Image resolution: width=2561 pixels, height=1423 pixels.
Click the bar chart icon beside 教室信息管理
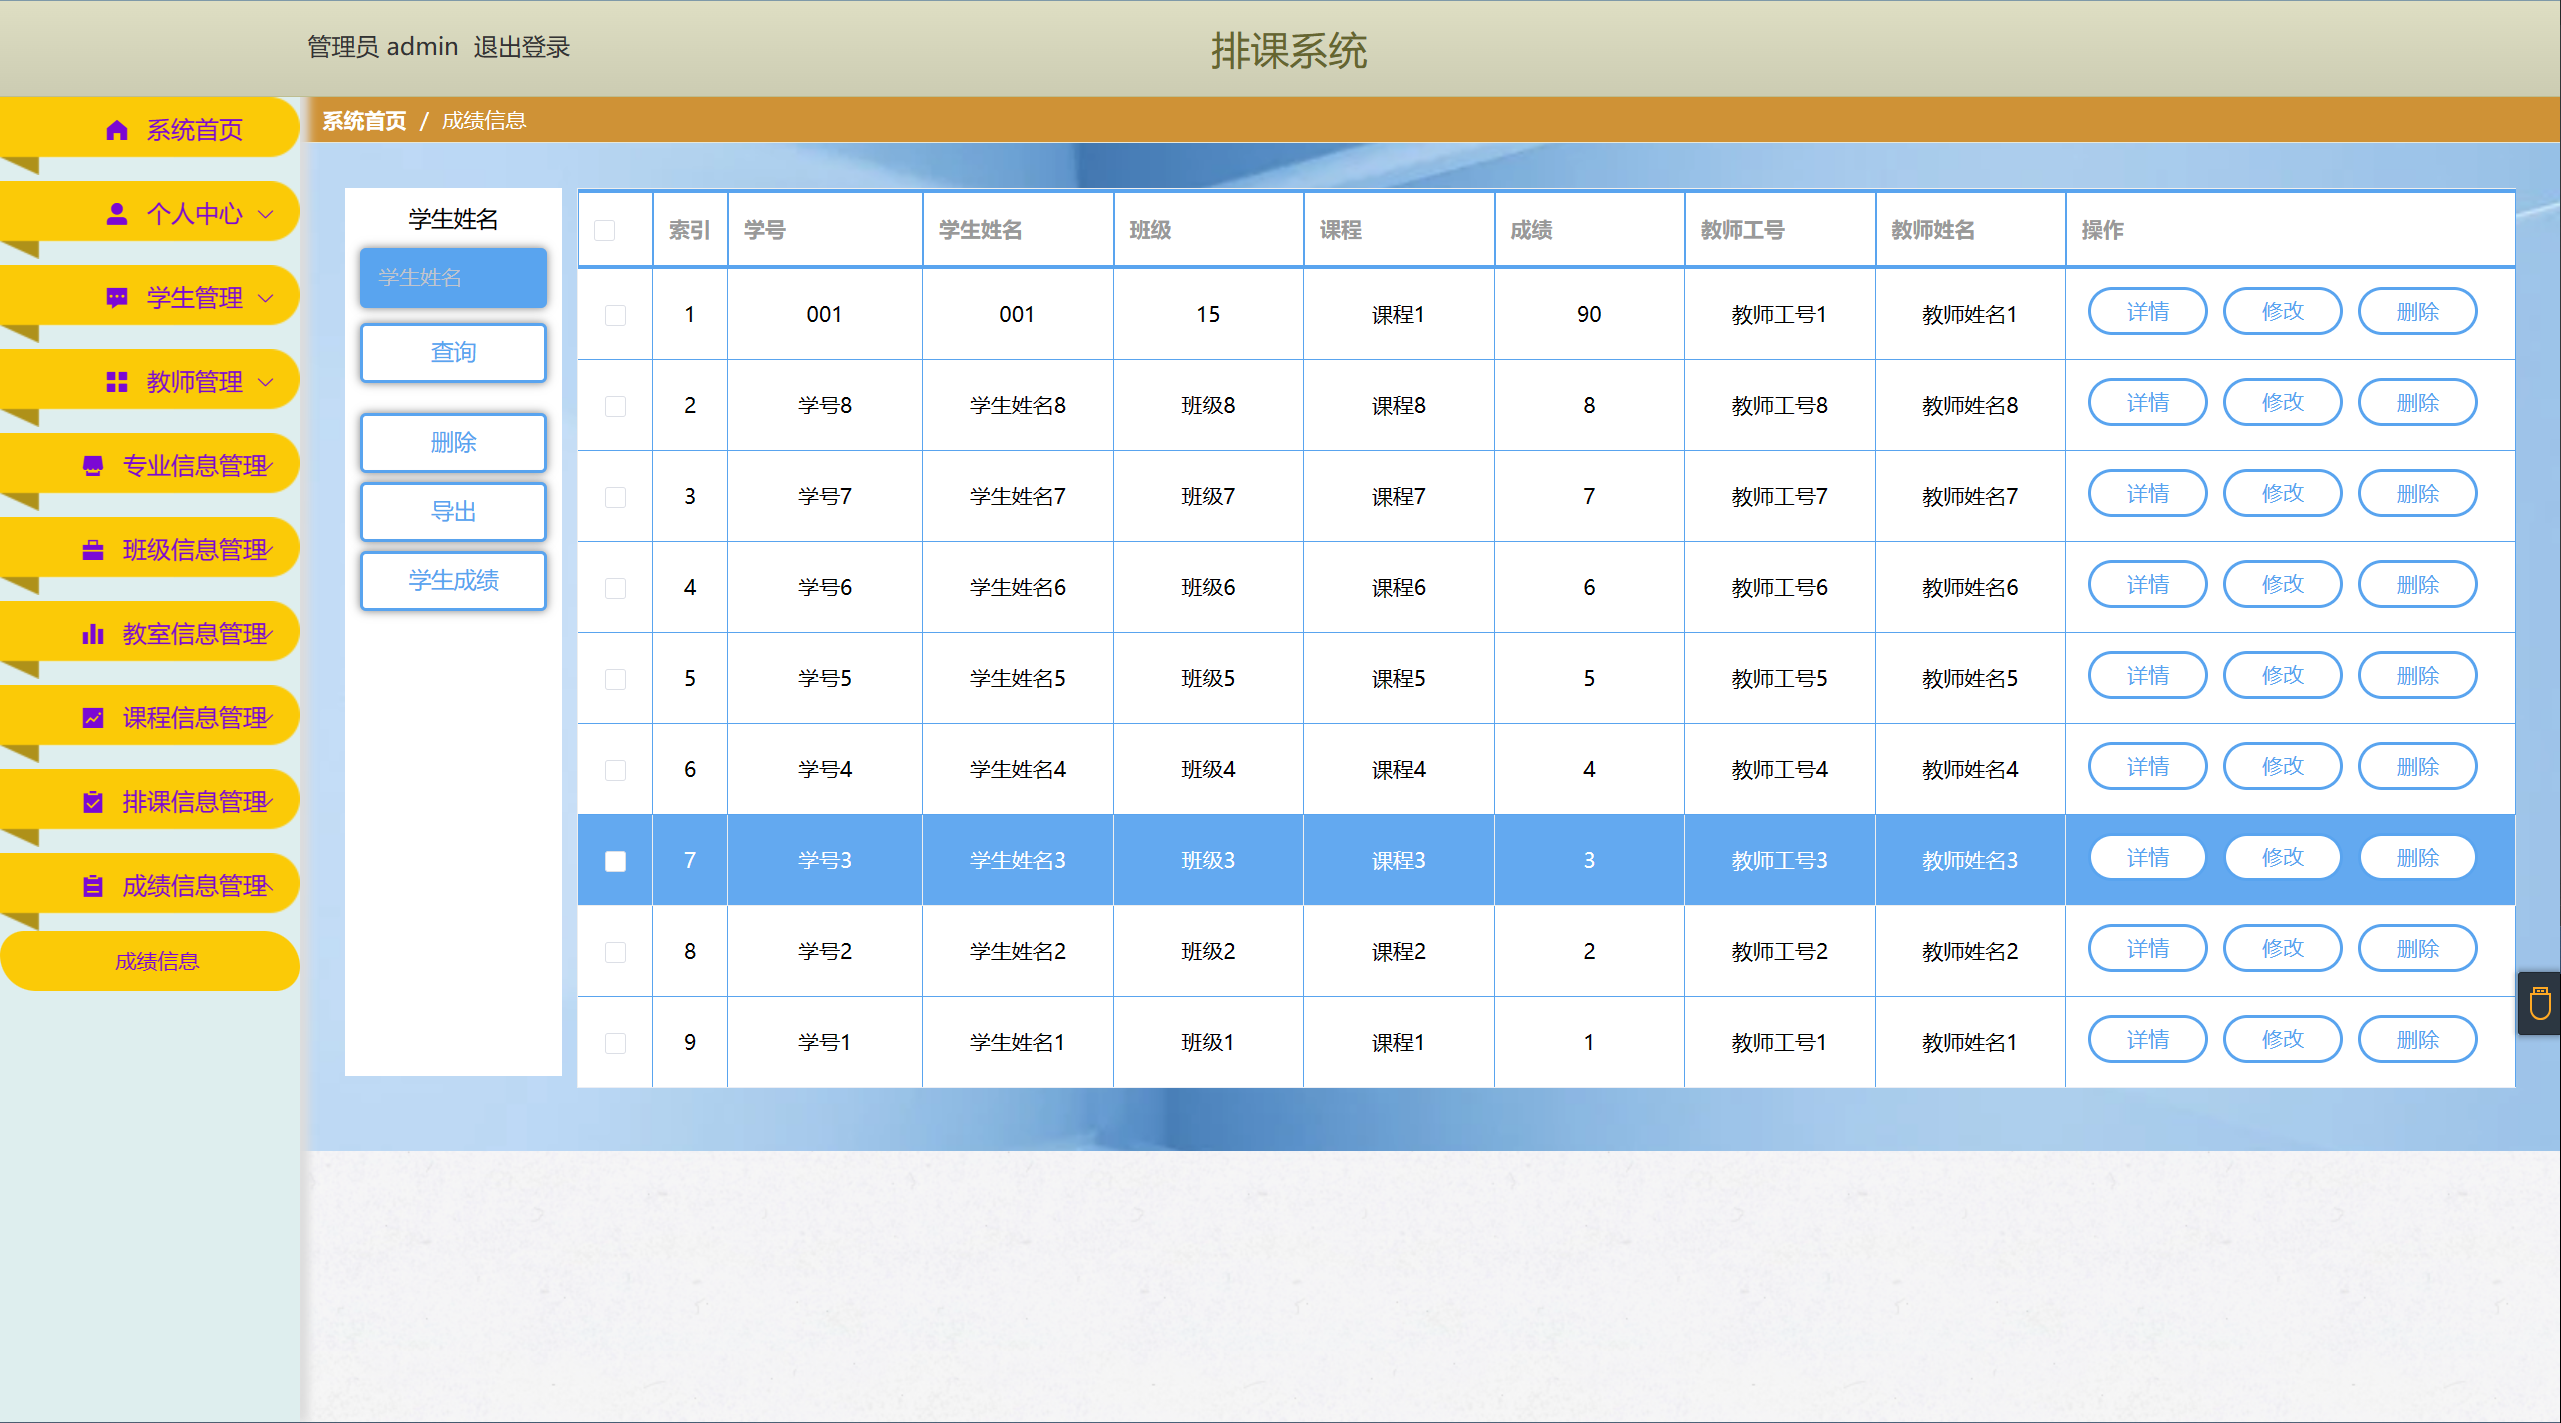coord(93,634)
